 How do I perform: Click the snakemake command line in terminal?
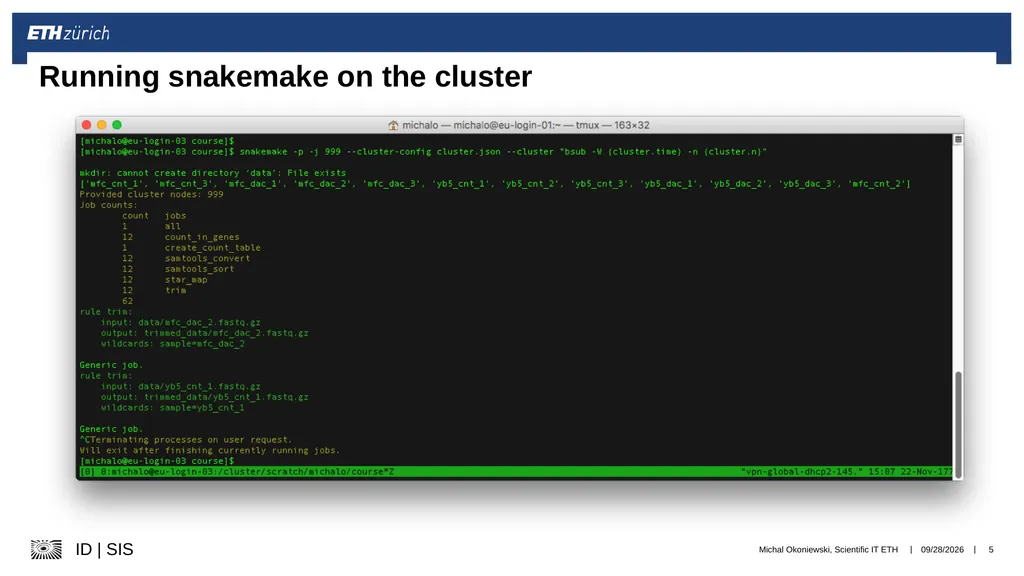[423, 152]
